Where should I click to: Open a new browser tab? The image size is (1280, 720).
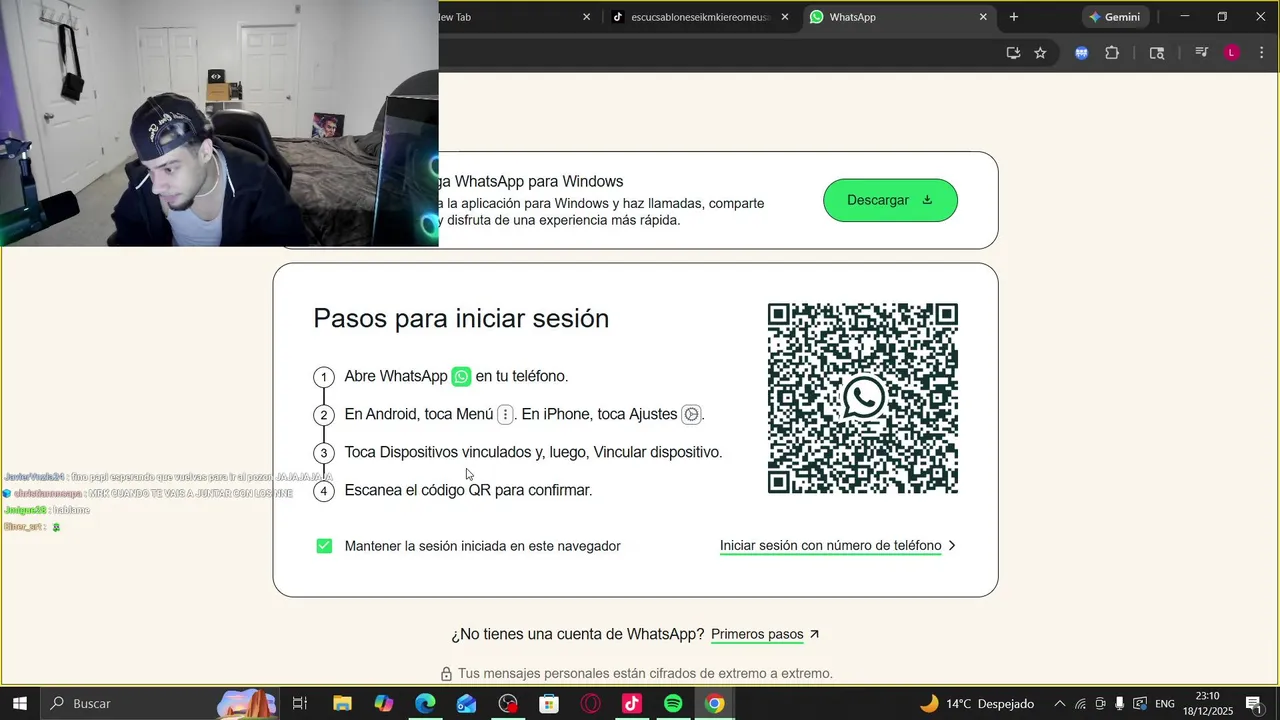(x=1014, y=17)
